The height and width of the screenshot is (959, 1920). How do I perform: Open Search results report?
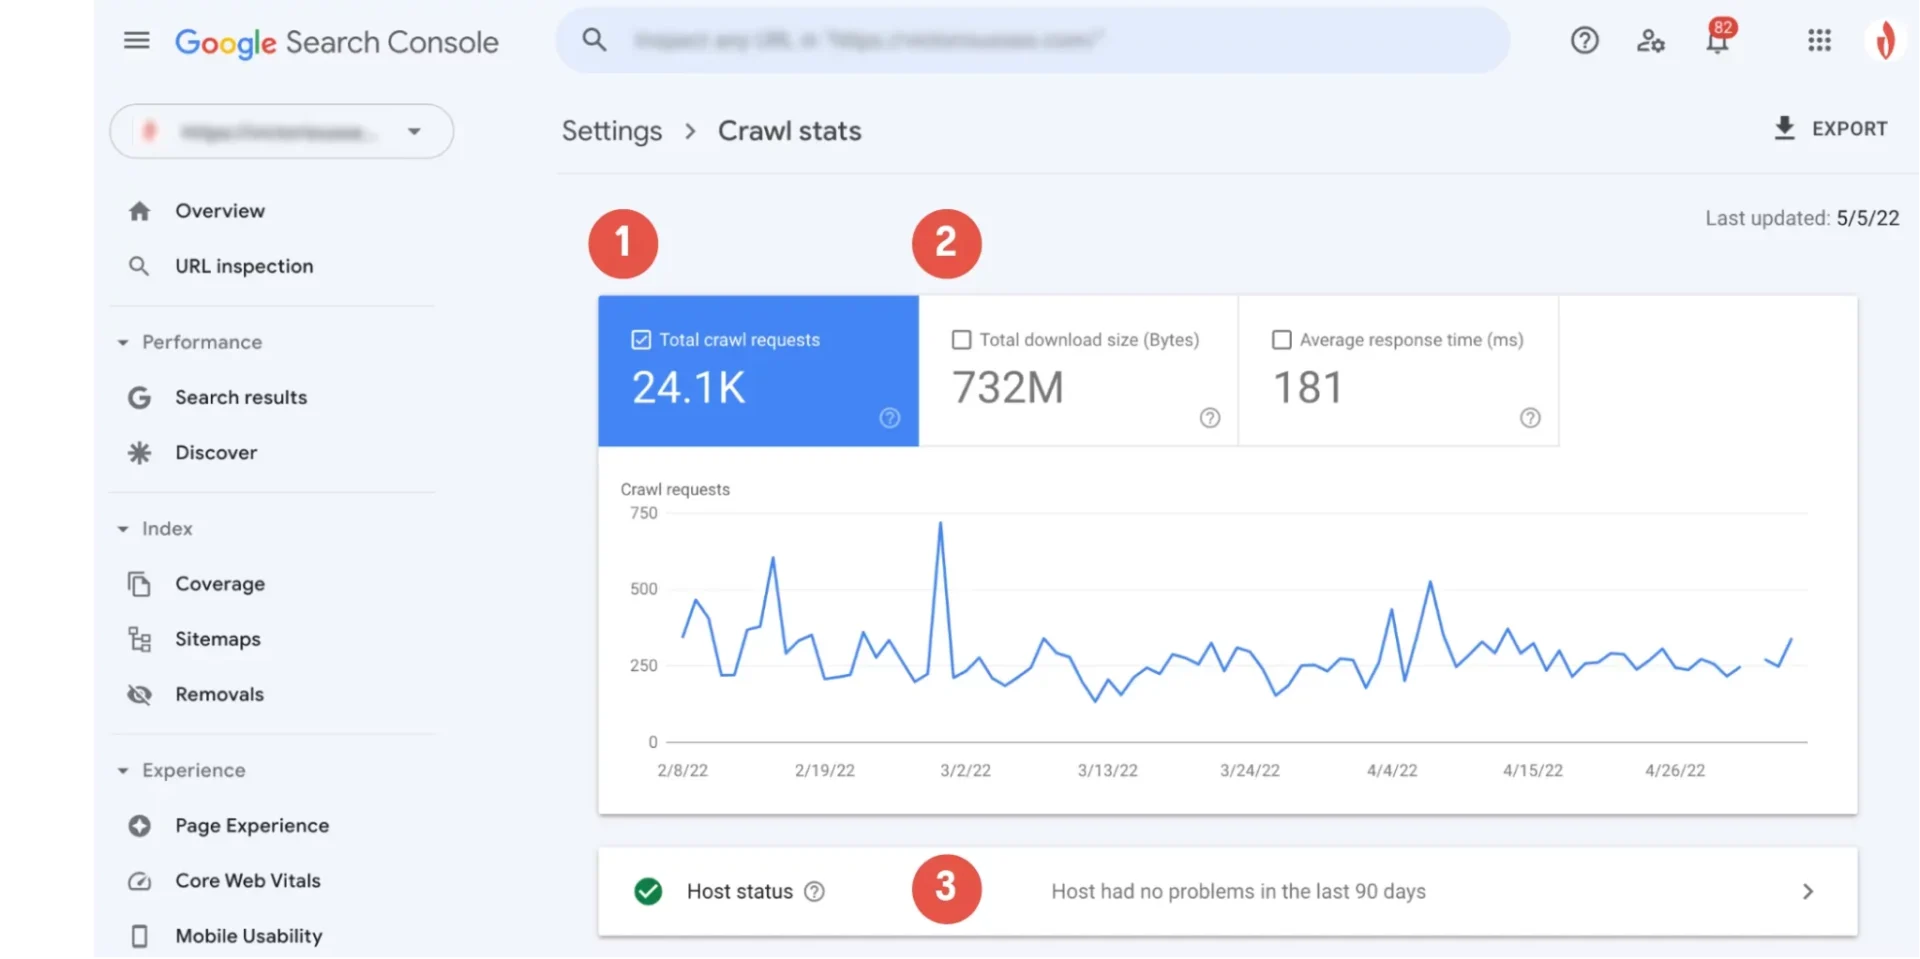(241, 398)
